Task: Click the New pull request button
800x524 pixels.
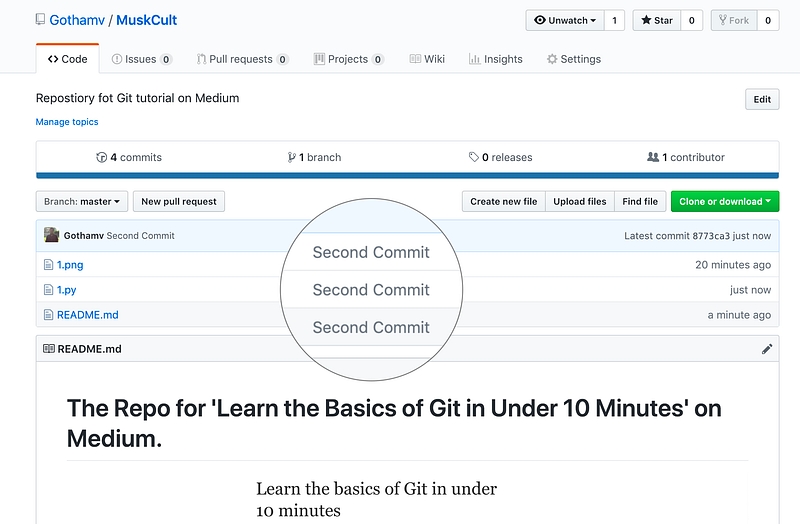Action: point(179,201)
